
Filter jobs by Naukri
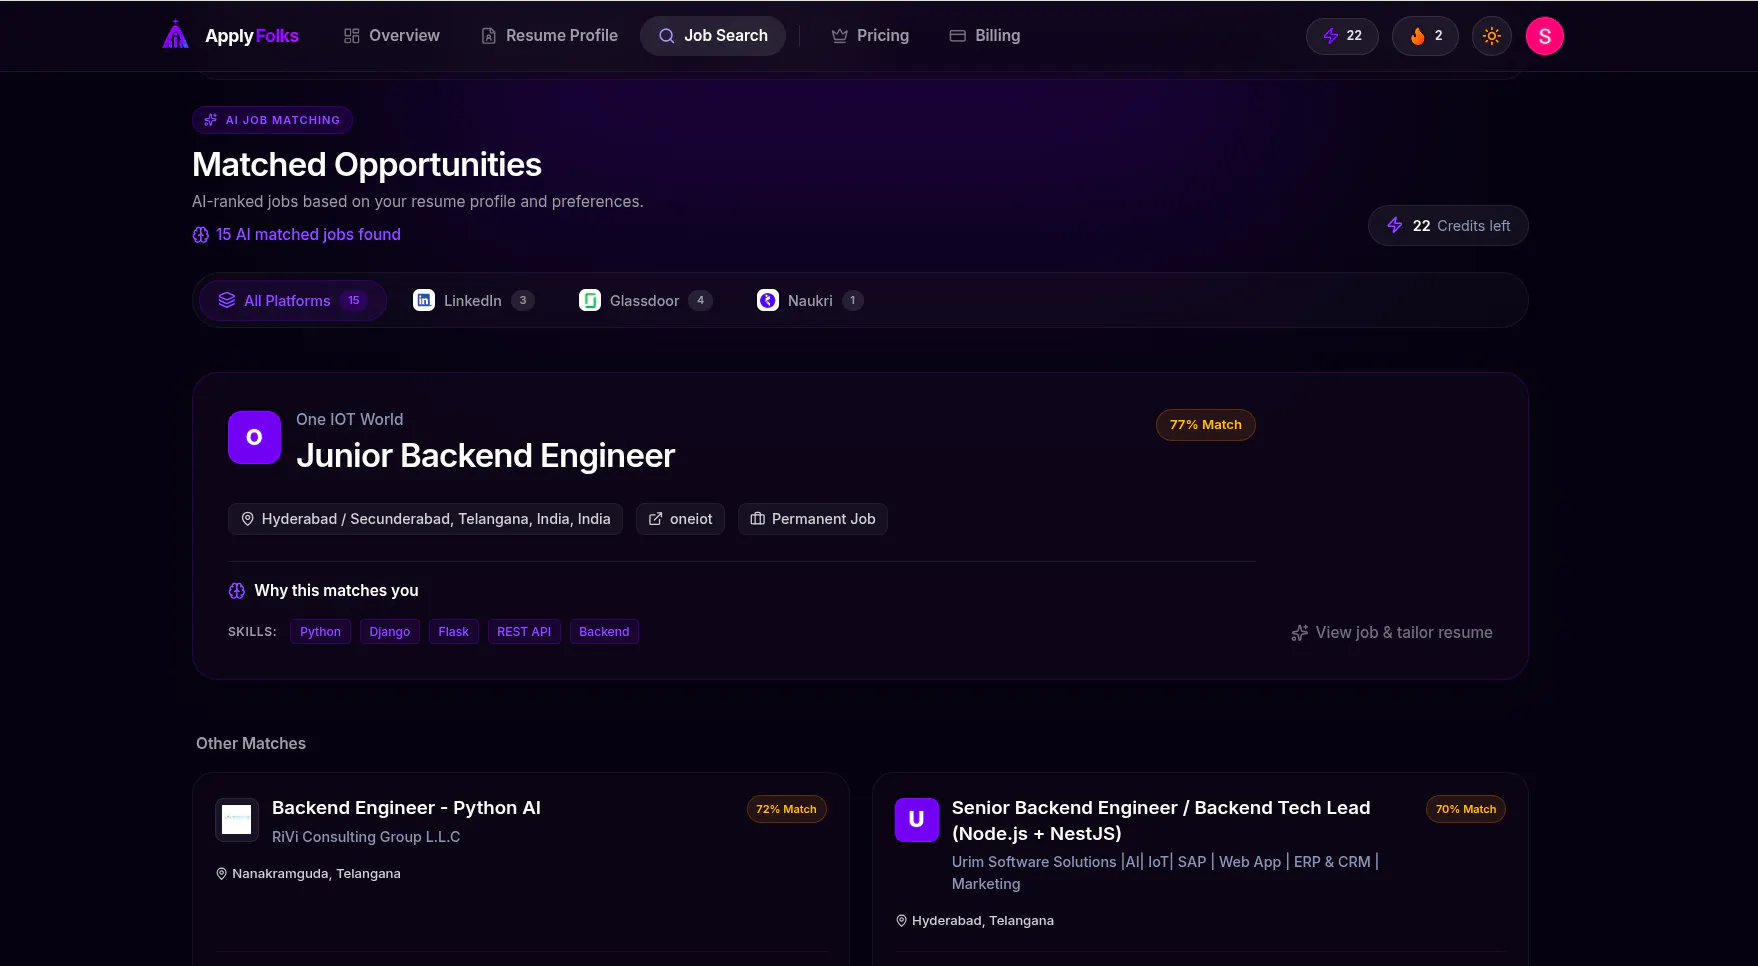(x=810, y=300)
